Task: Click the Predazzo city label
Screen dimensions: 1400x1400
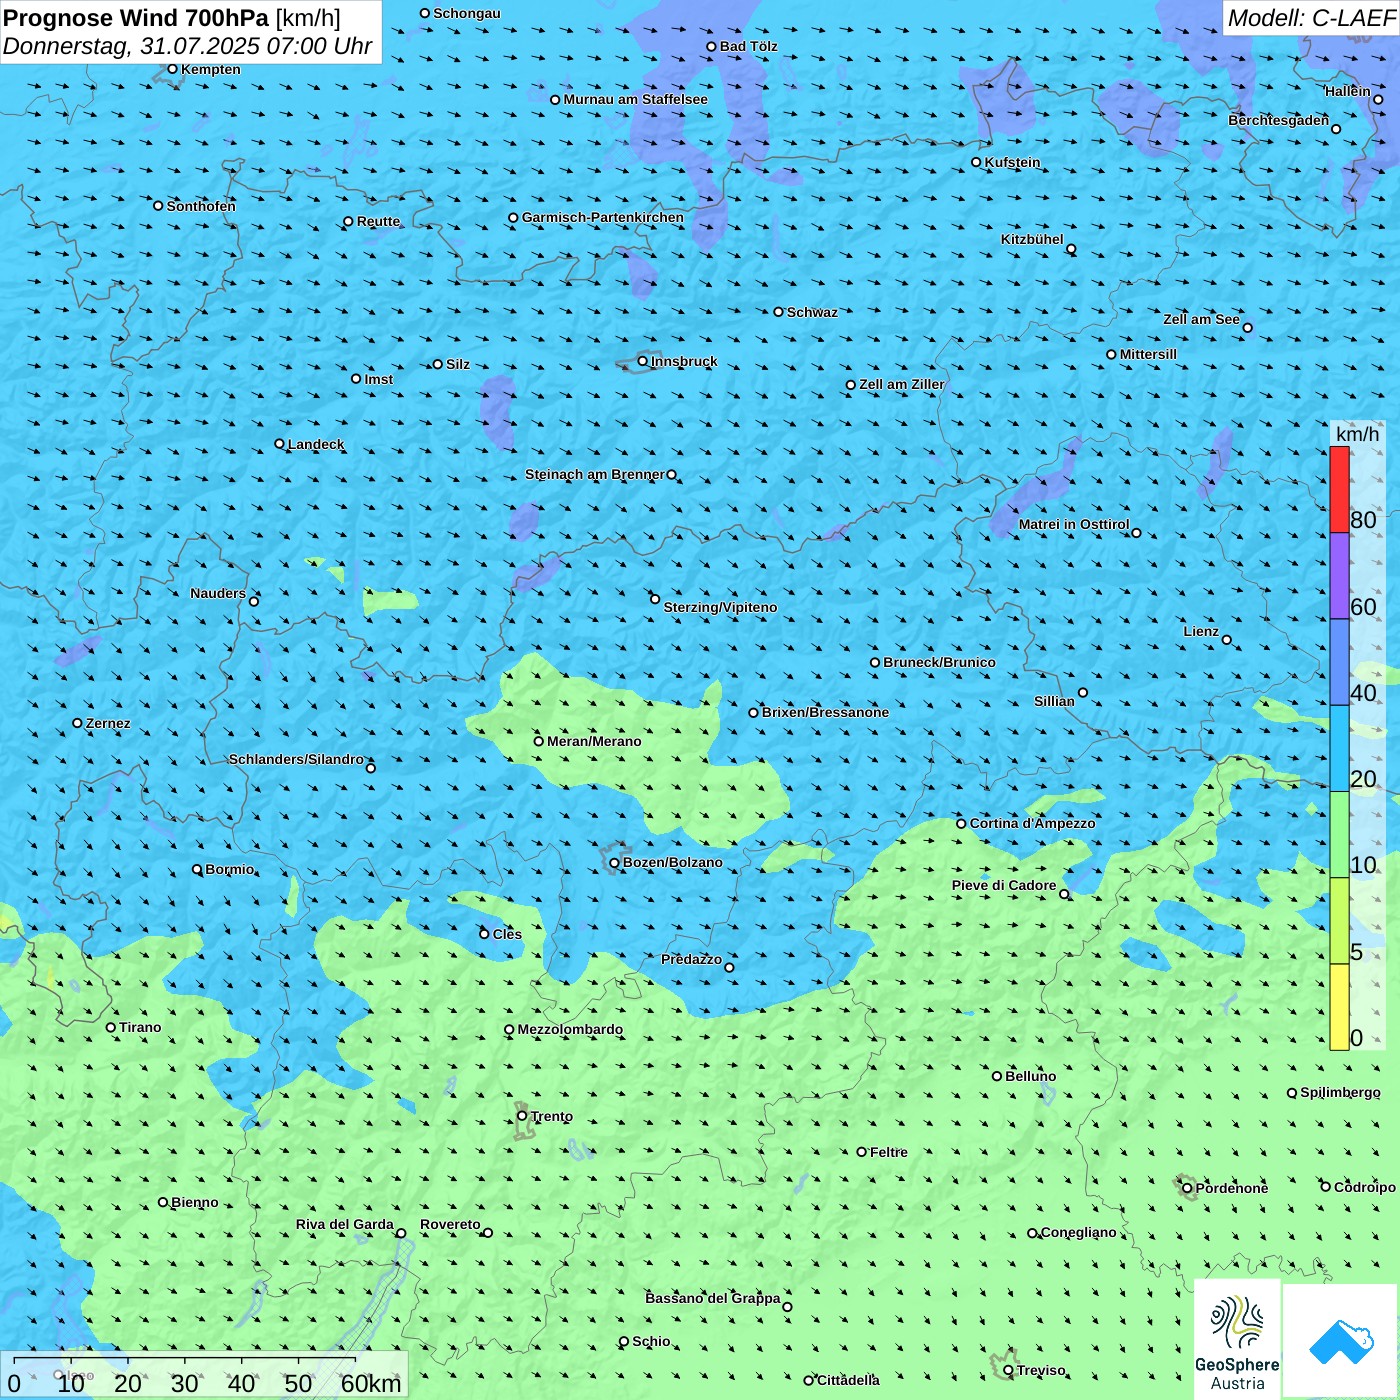Action: click(691, 959)
